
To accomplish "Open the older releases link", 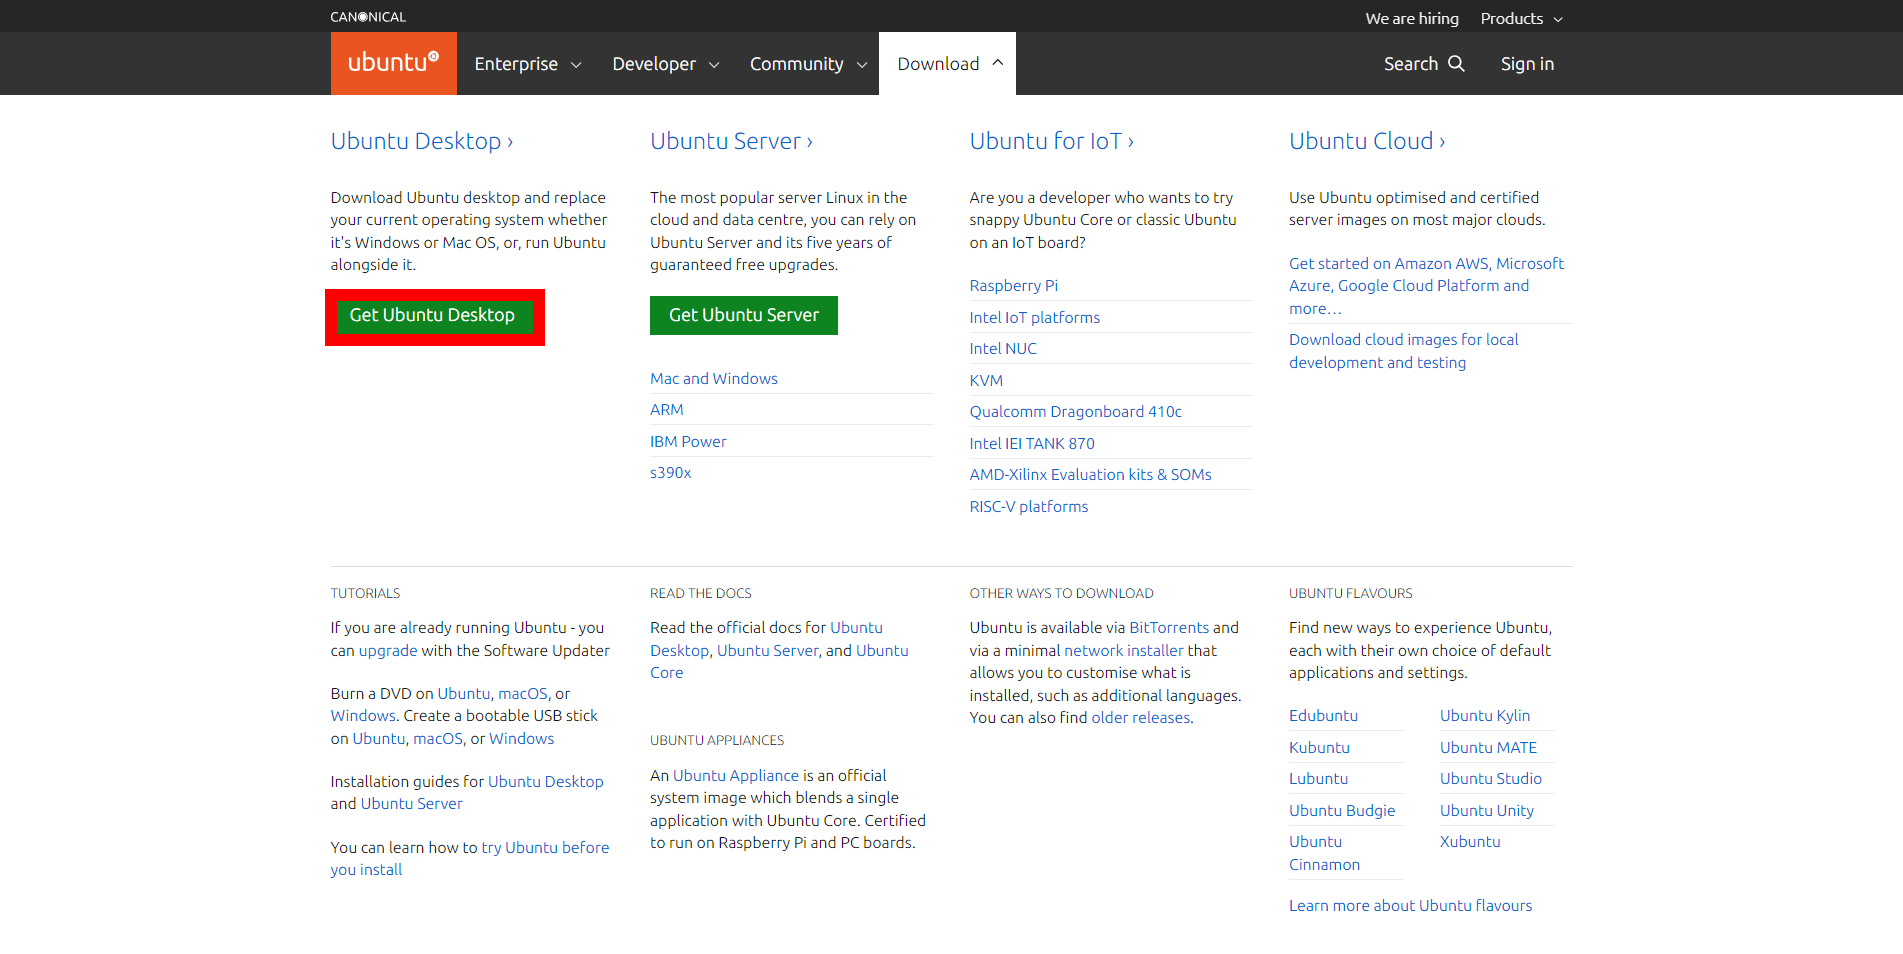I will point(1141,718).
